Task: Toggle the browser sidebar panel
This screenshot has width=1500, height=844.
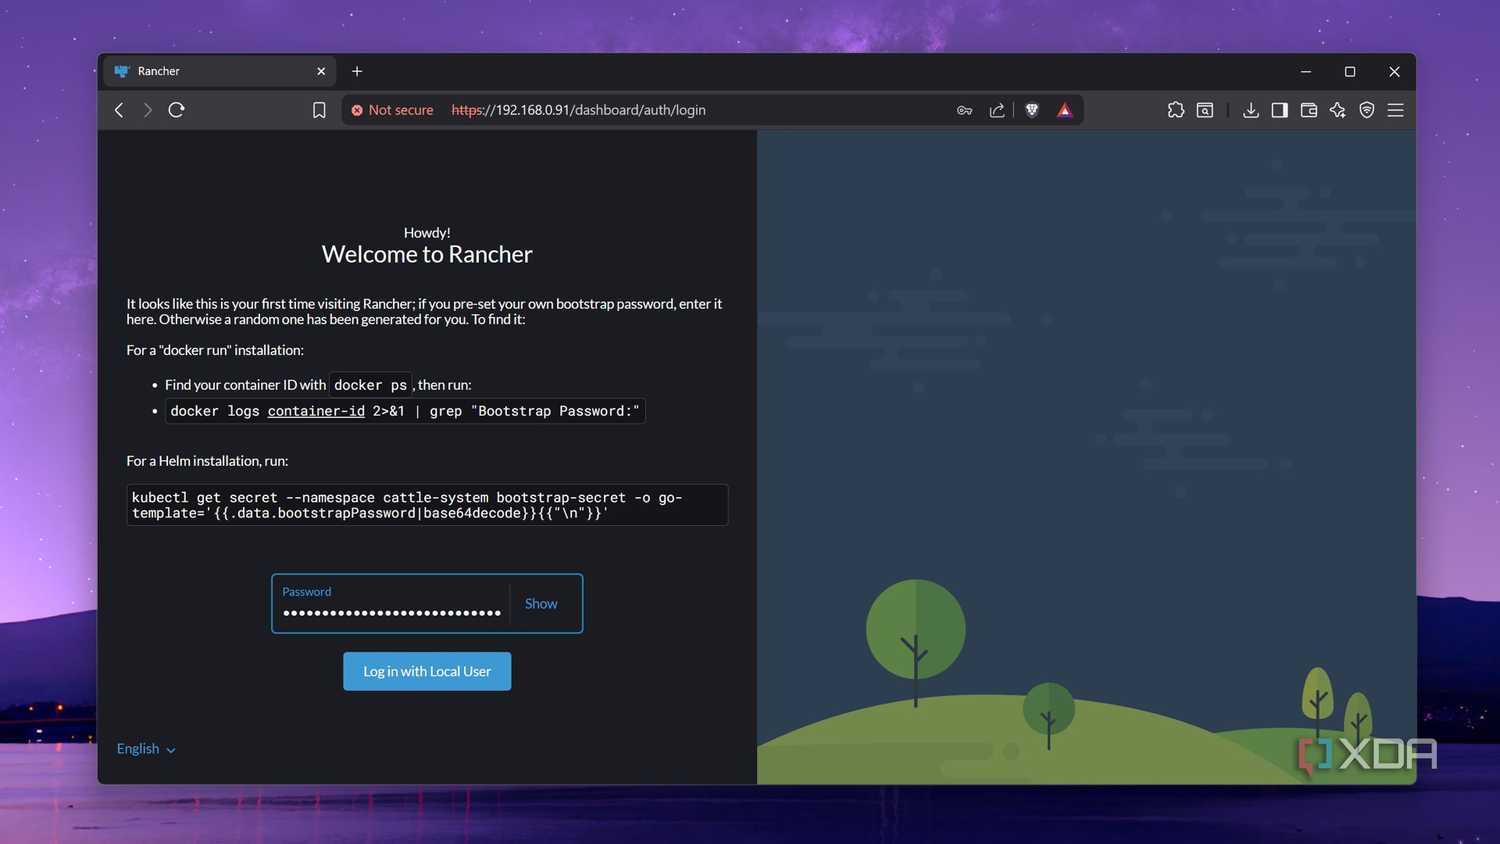Action: tap(1279, 110)
